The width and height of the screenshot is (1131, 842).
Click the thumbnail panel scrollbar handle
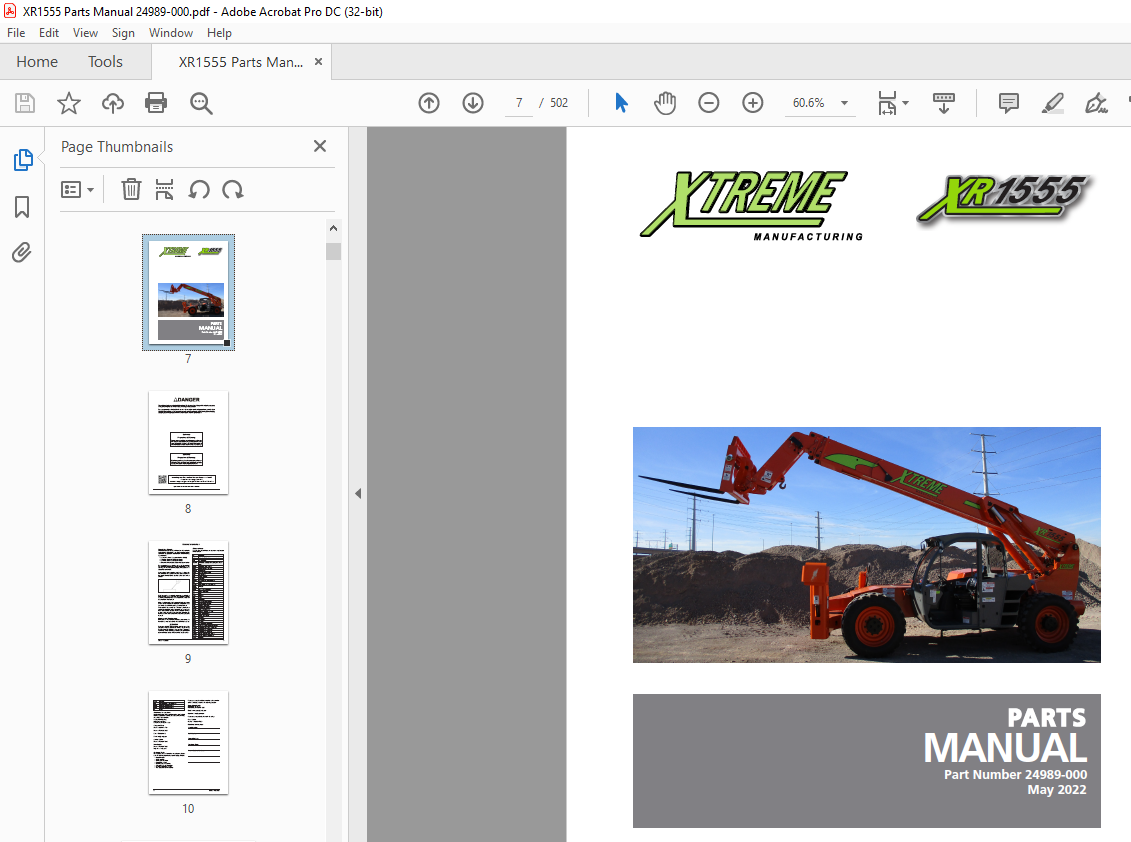coord(333,251)
